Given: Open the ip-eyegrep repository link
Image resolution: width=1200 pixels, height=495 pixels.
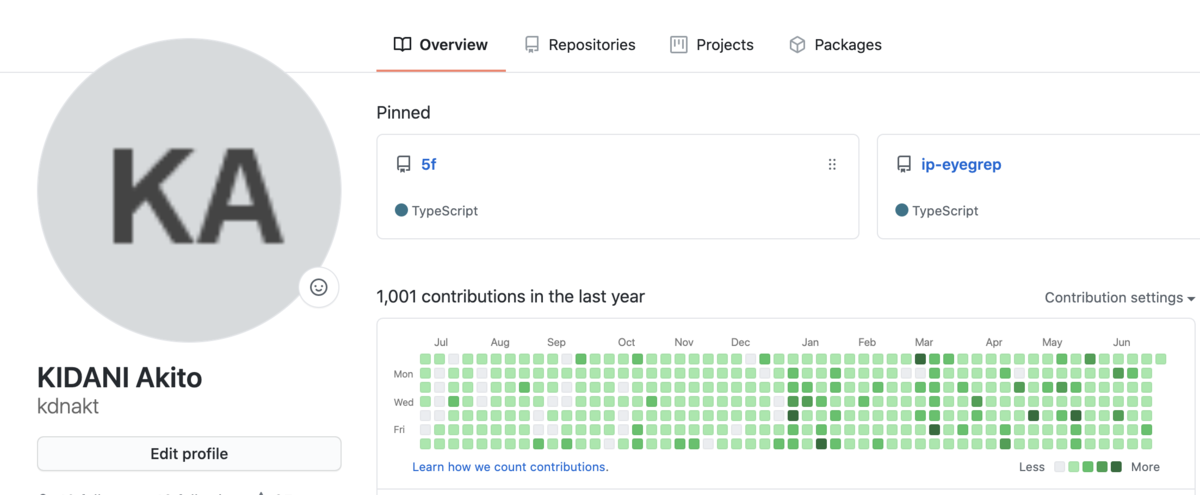Looking at the screenshot, I should (x=961, y=165).
